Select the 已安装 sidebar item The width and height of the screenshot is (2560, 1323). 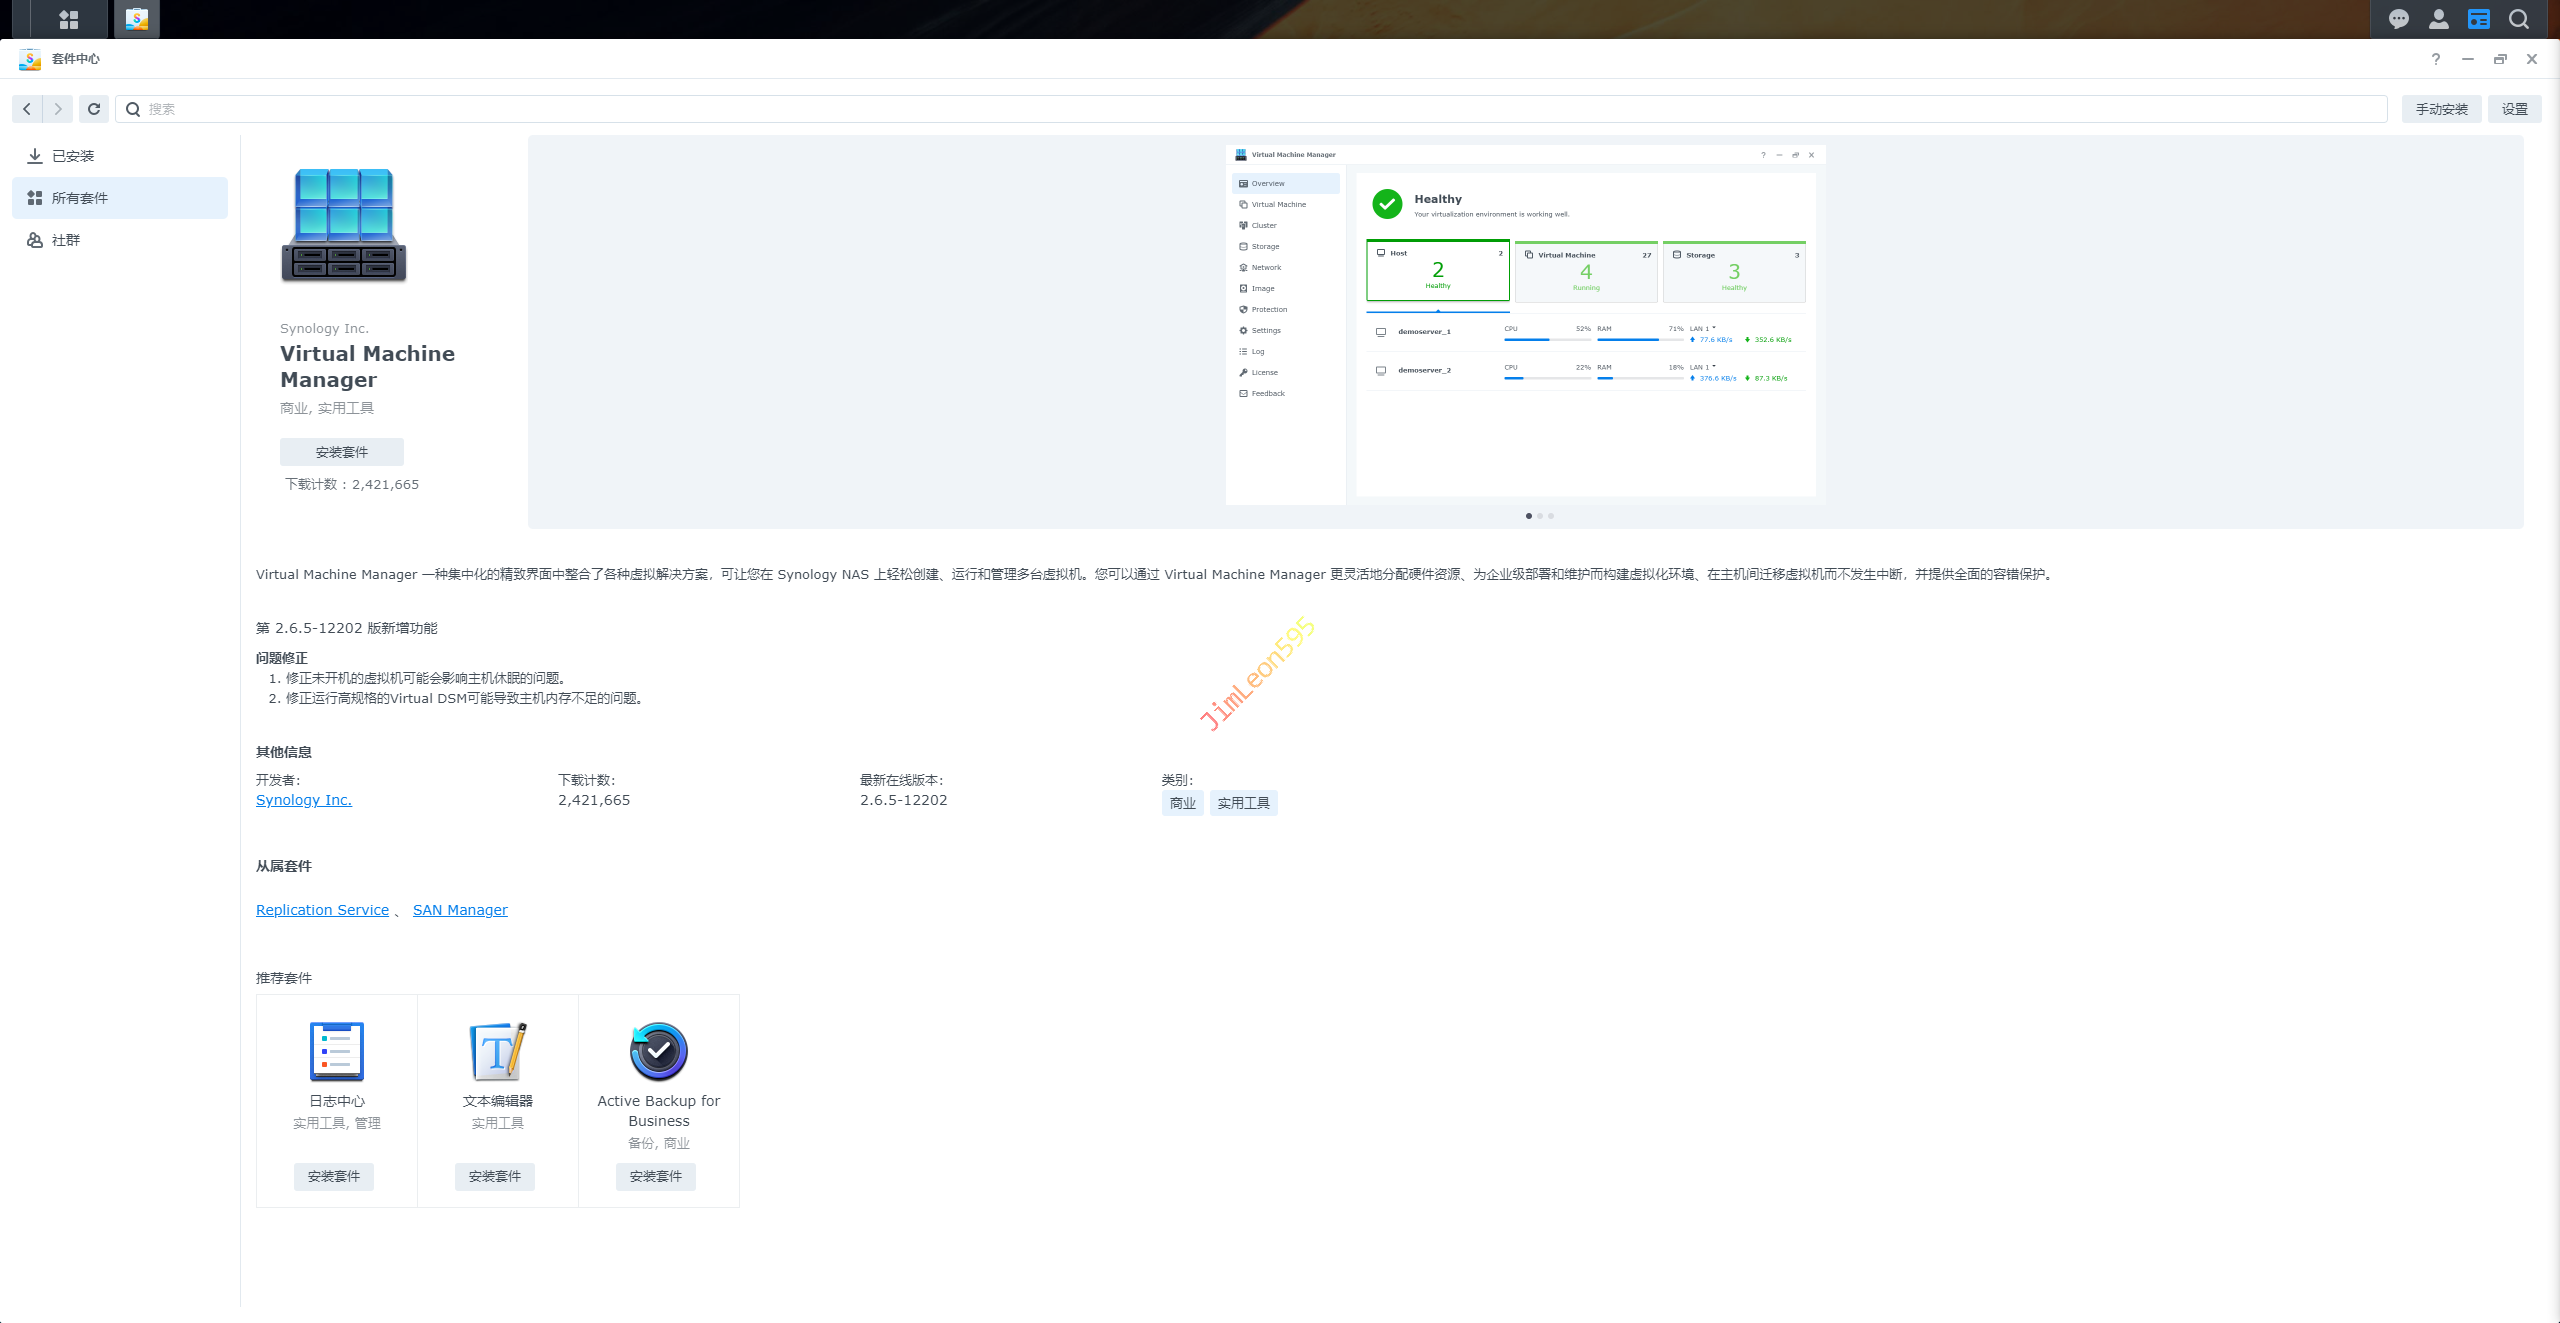[73, 156]
